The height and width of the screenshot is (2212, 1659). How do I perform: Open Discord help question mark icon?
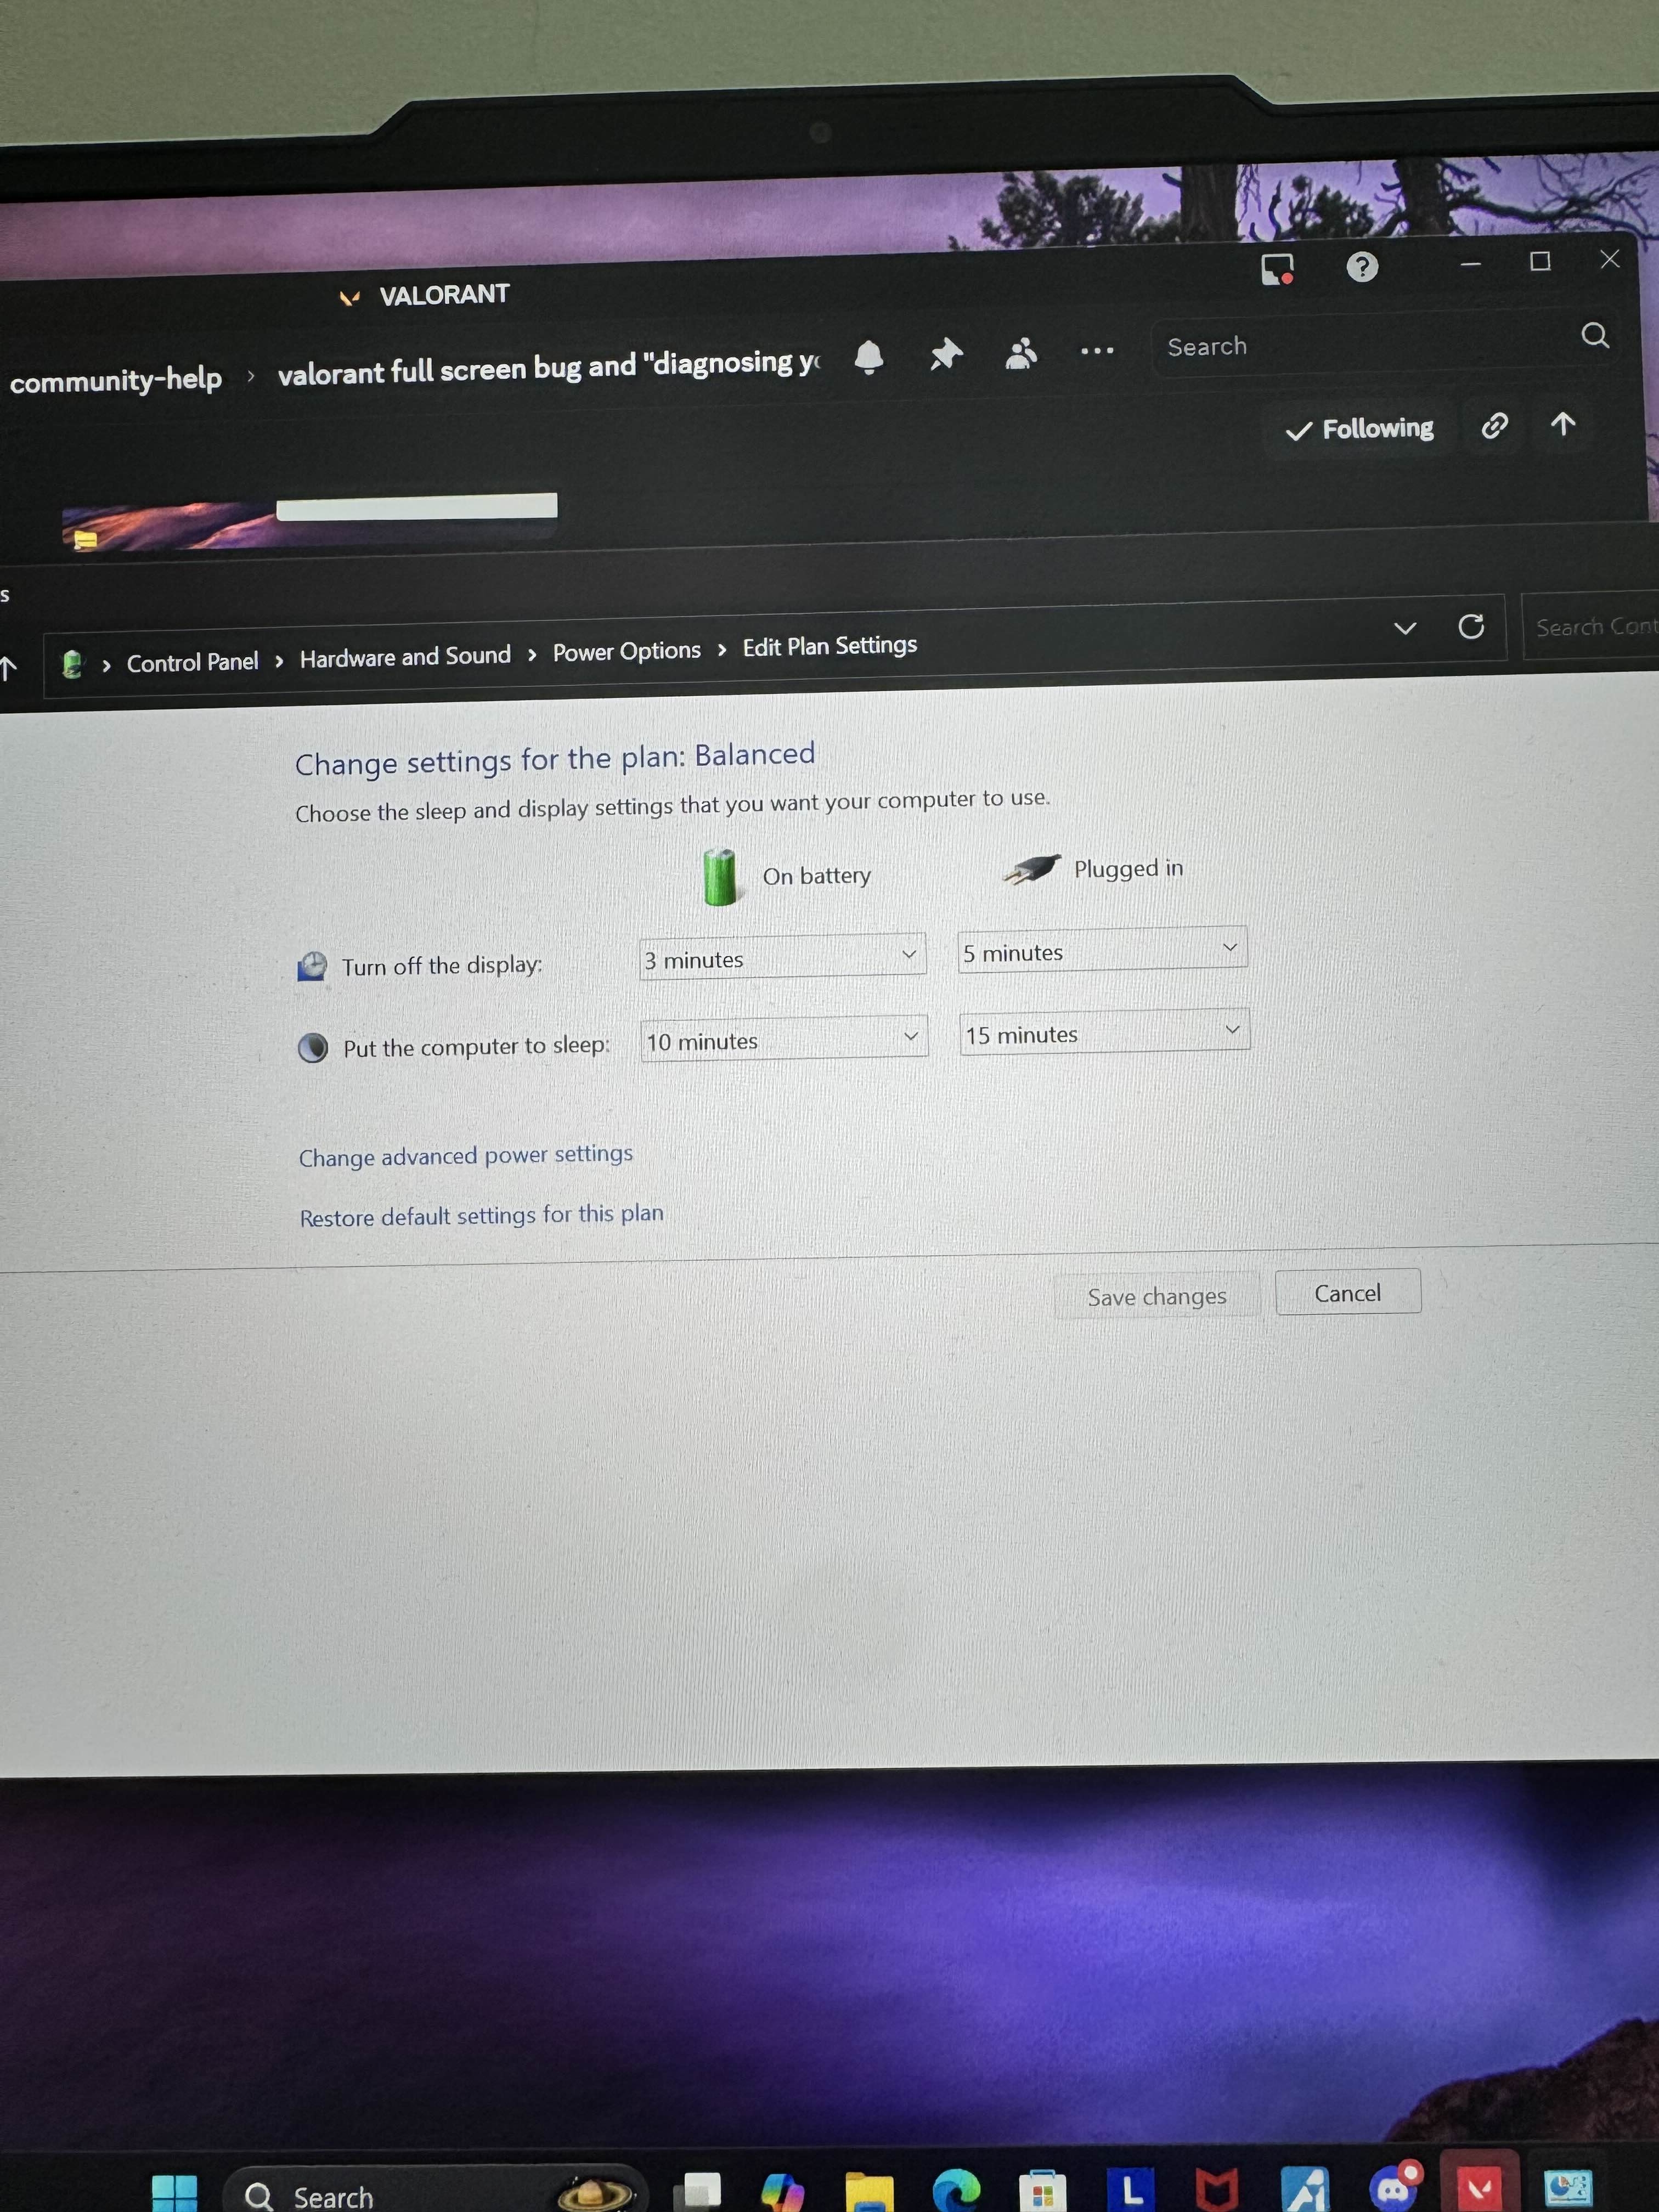pyautogui.click(x=1361, y=267)
